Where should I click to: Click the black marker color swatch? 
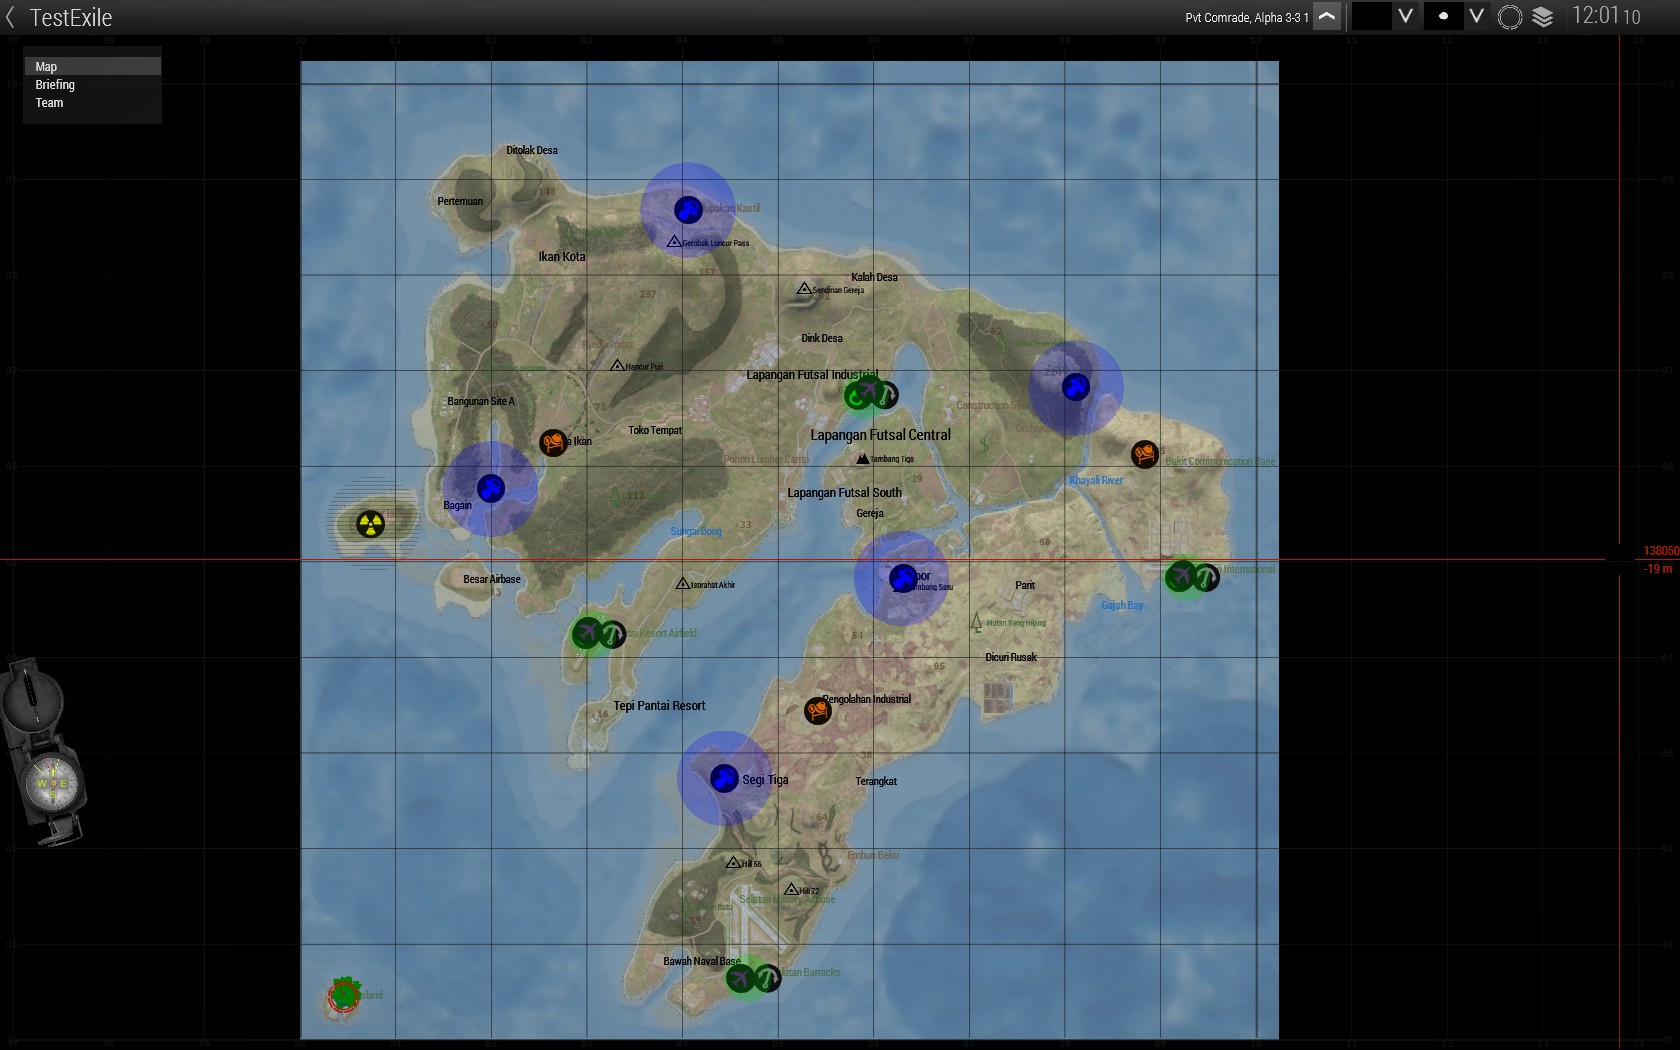1371,16
